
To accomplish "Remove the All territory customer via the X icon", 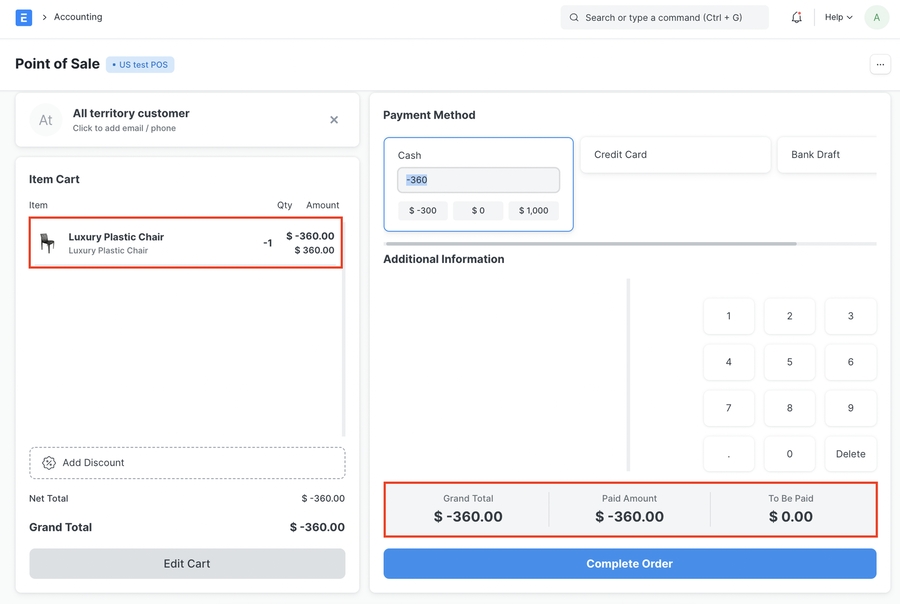I will coord(334,119).
